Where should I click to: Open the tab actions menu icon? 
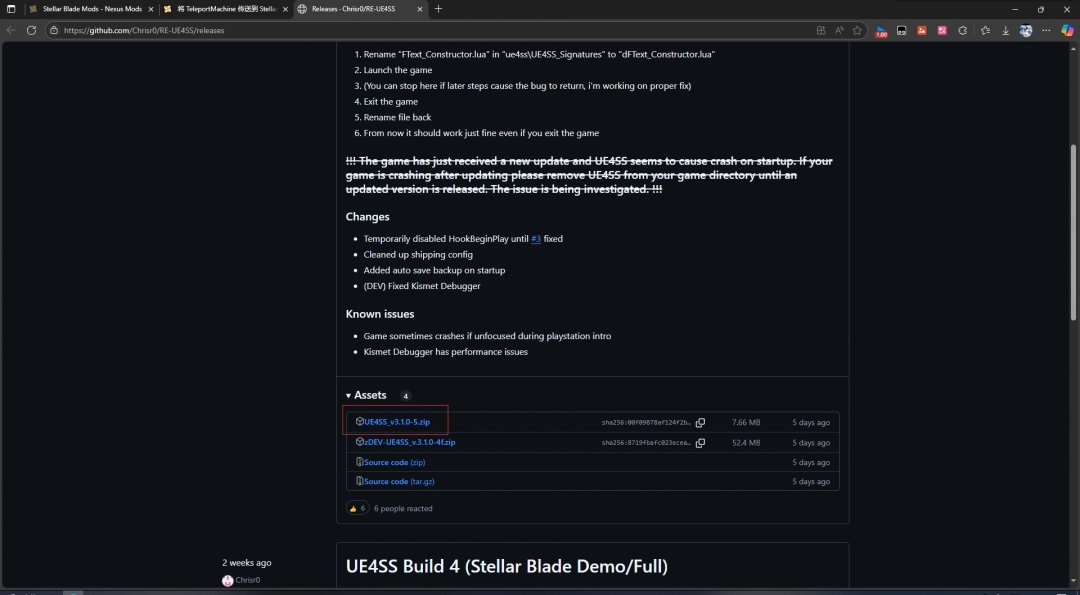point(11,10)
